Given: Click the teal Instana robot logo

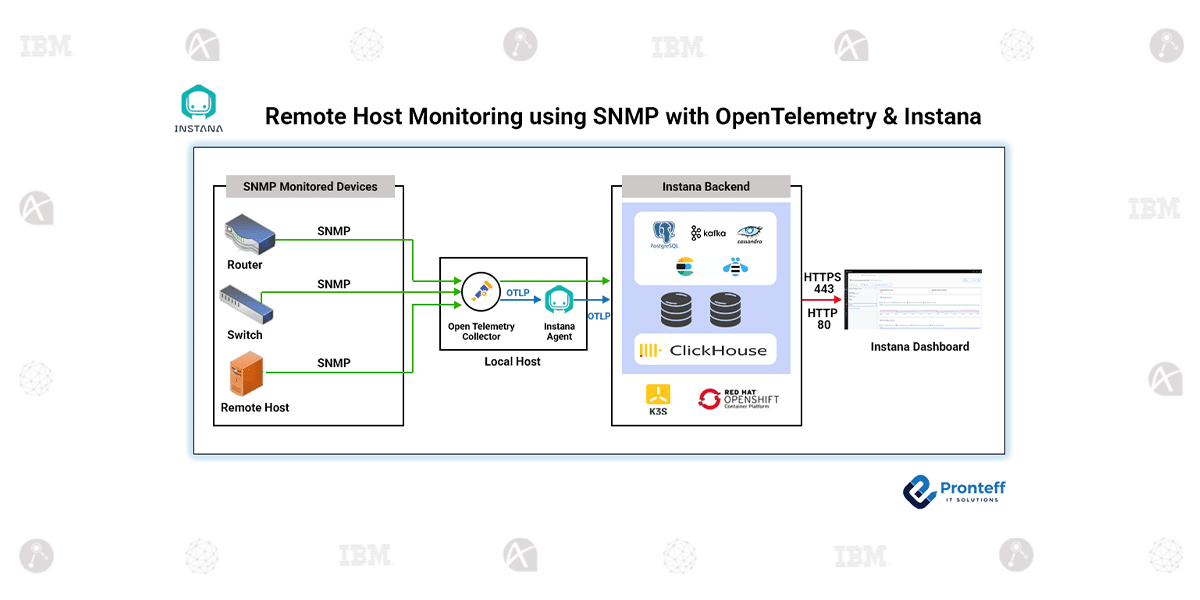Looking at the screenshot, I should [197, 101].
